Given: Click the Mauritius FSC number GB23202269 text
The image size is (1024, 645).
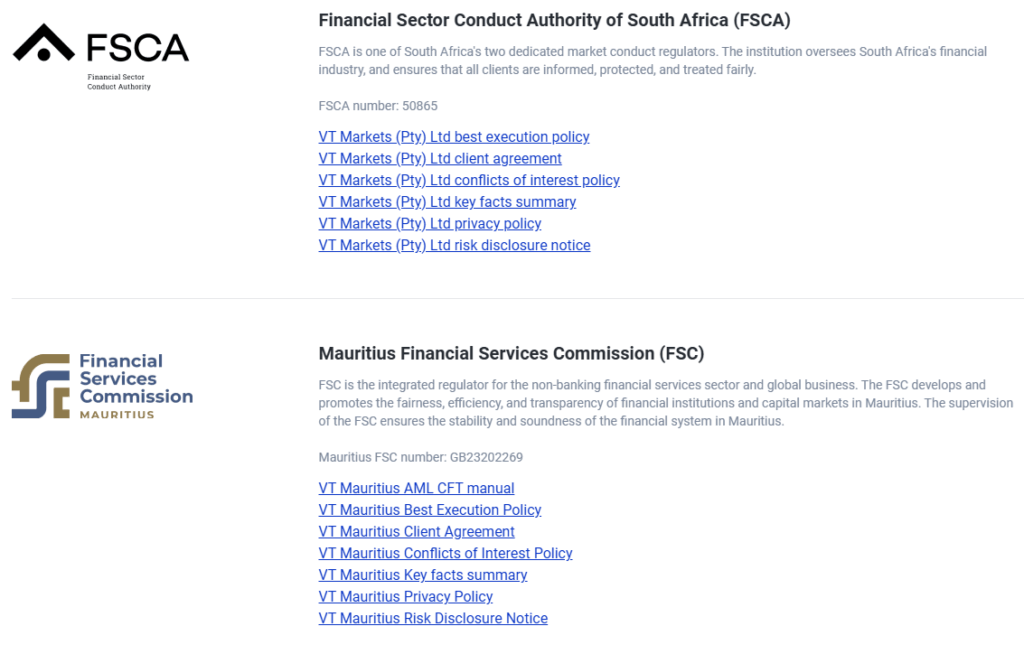Looking at the screenshot, I should point(421,457).
